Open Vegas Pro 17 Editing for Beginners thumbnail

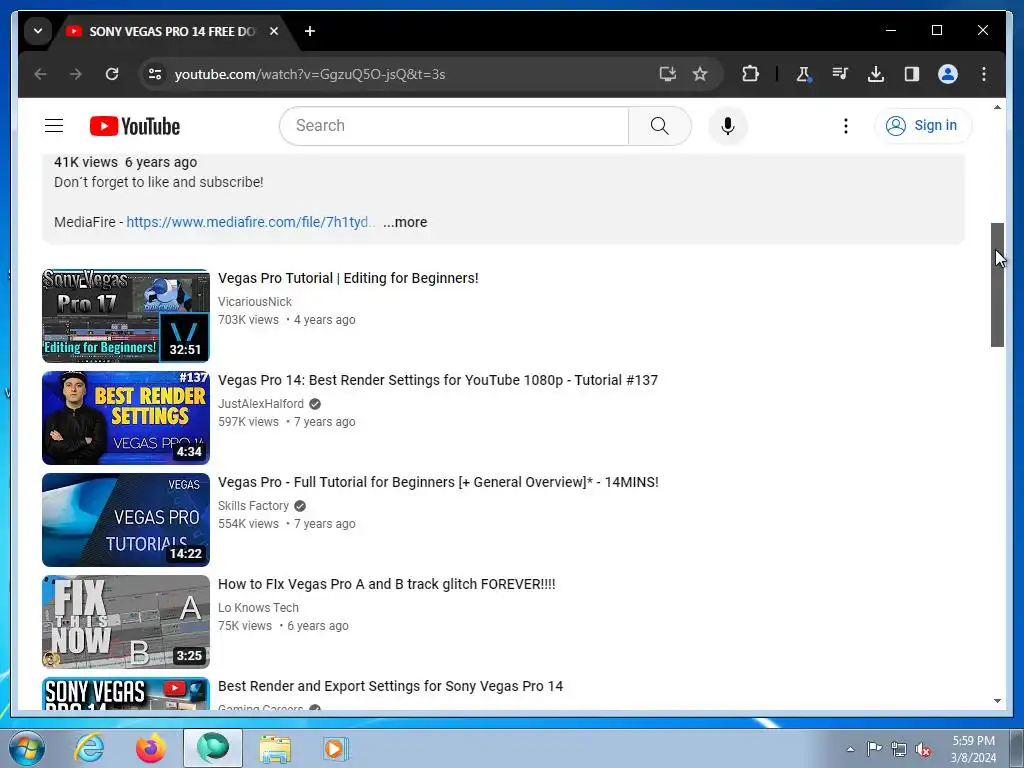pyautogui.click(x=125, y=315)
